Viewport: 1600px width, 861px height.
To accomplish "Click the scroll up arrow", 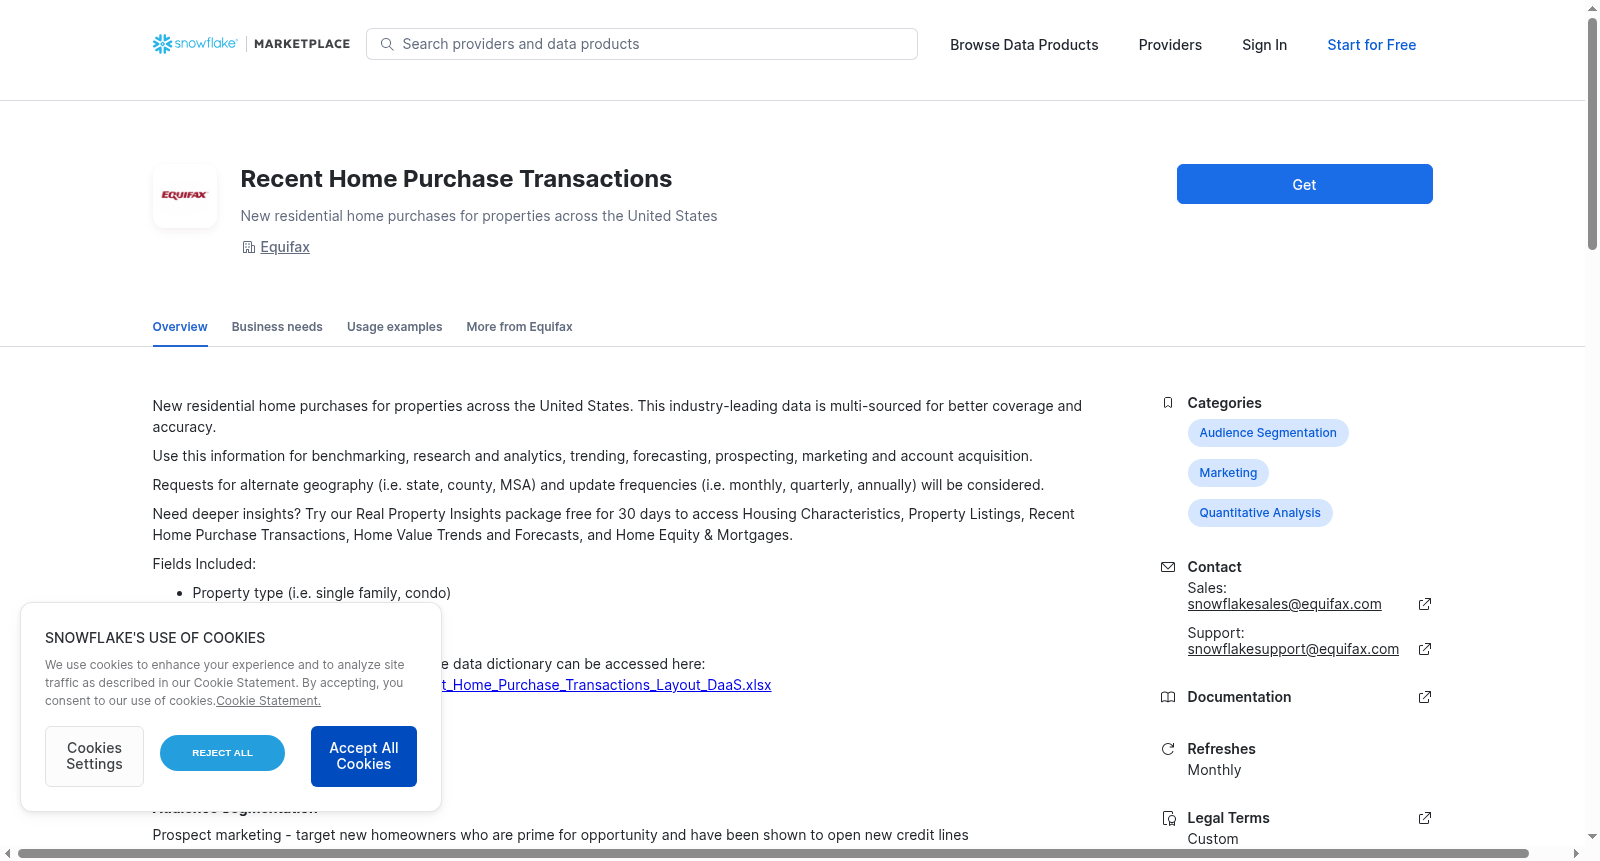I will click(x=1592, y=8).
